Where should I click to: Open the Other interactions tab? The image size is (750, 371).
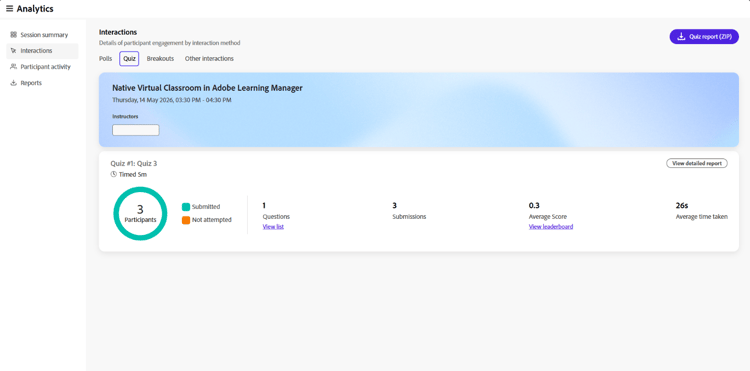(209, 59)
